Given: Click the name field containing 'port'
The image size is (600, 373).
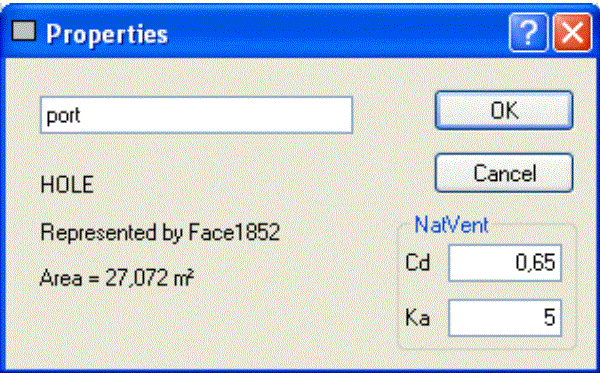Looking at the screenshot, I should click(x=196, y=115).
